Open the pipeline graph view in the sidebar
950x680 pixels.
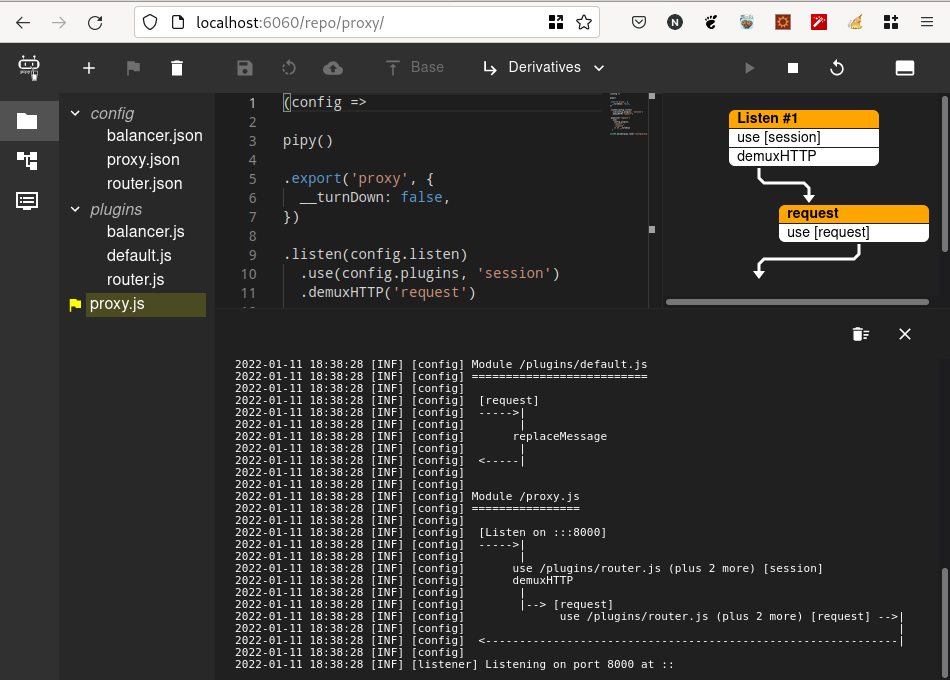click(x=26, y=161)
